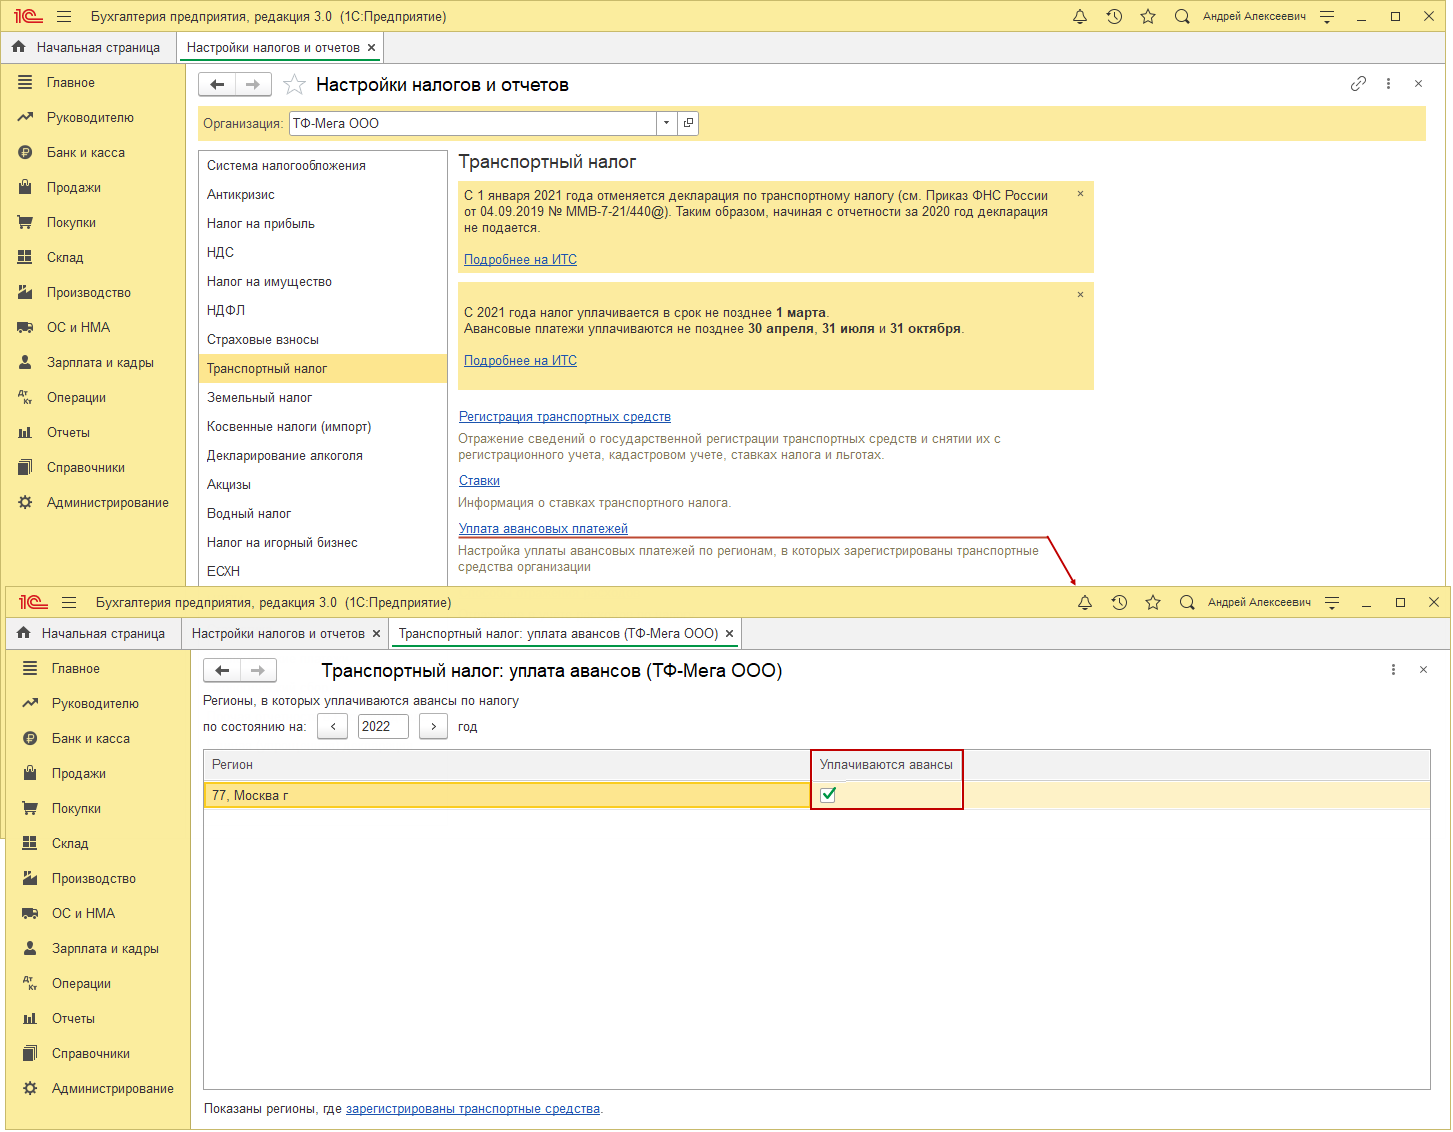Screen dimensions: 1453x1132
Task: Select Водный налог in settings list
Action: [x=322, y=514]
